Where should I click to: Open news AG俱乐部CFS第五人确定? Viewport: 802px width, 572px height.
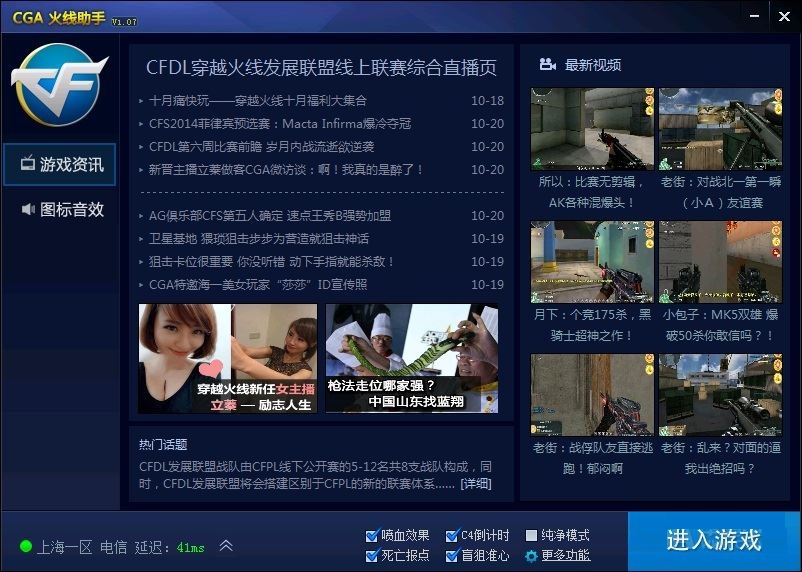[x=270, y=215]
